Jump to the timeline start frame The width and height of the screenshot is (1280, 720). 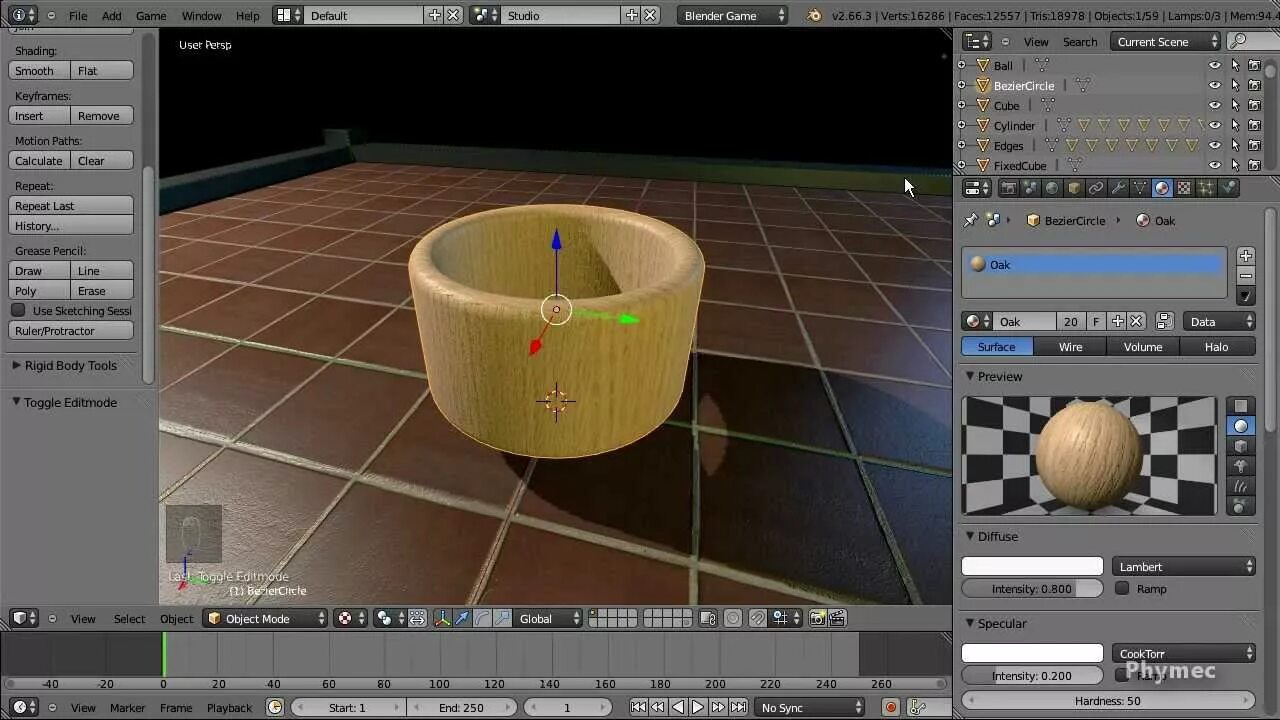[x=638, y=707]
